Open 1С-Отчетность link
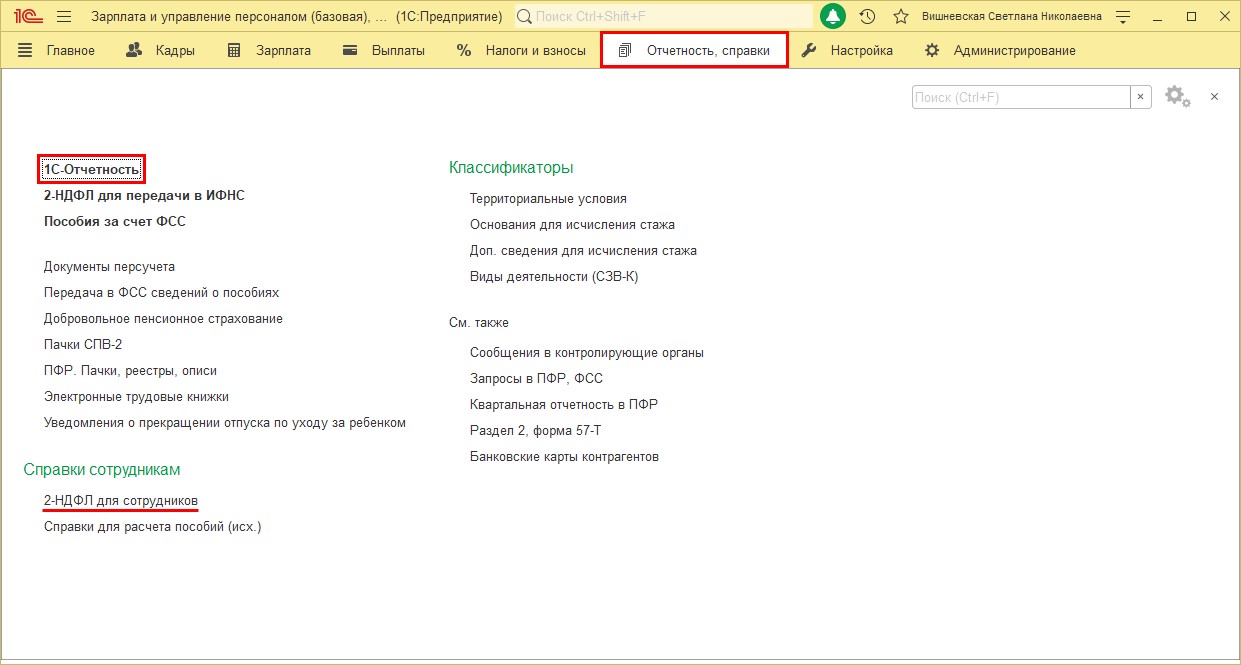 (92, 170)
